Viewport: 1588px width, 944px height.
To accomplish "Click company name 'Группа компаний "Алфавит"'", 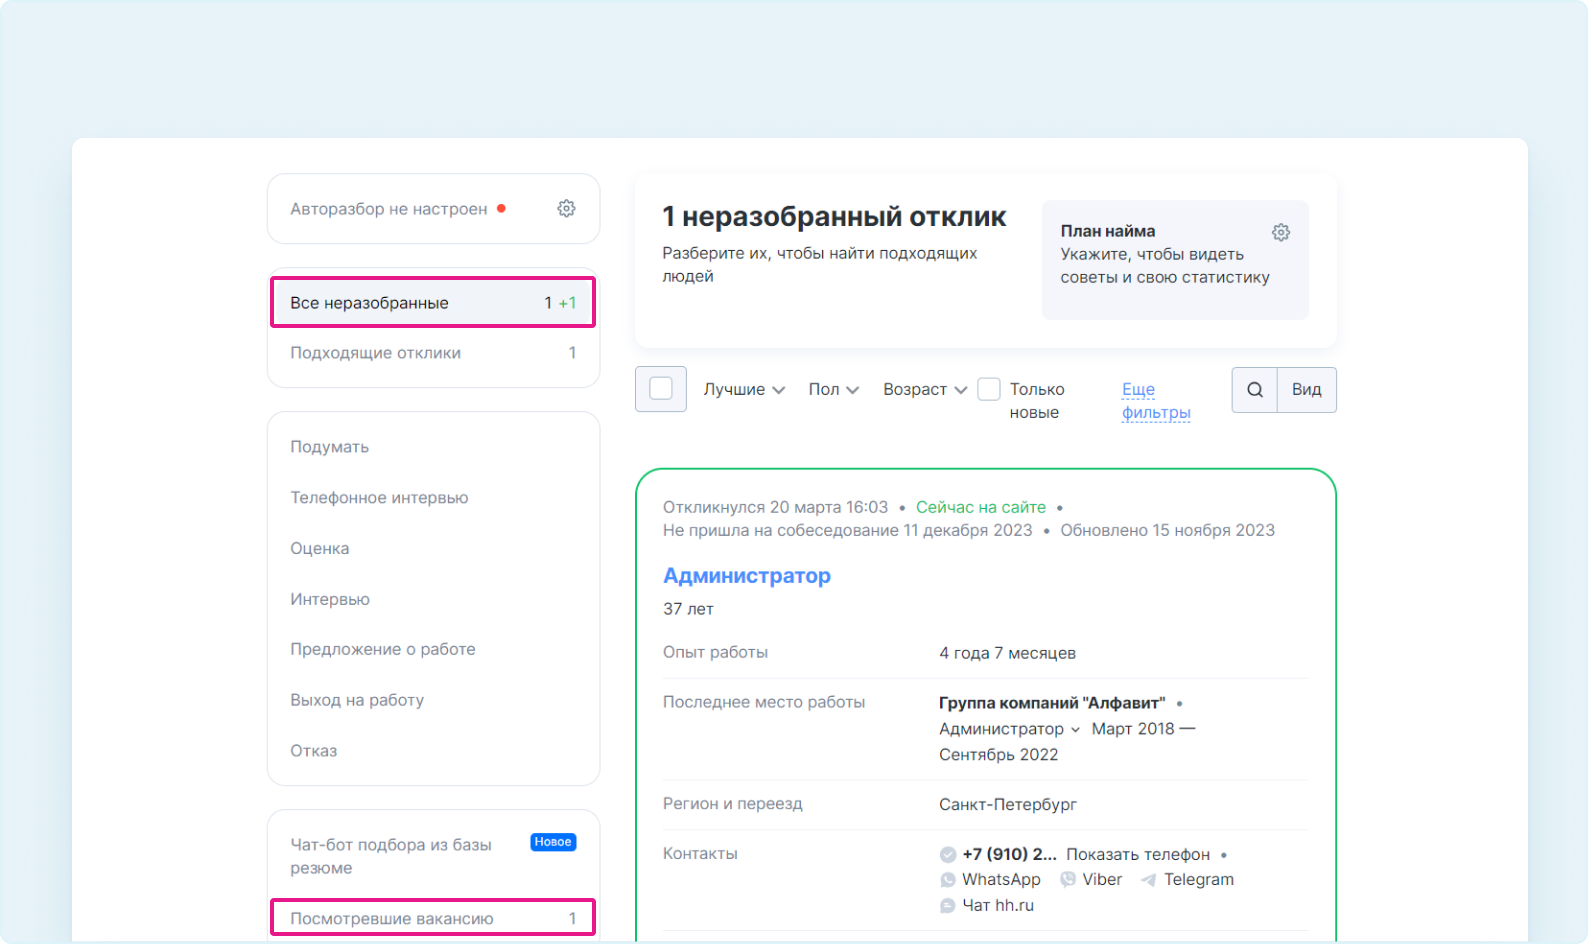I will pyautogui.click(x=1052, y=703).
